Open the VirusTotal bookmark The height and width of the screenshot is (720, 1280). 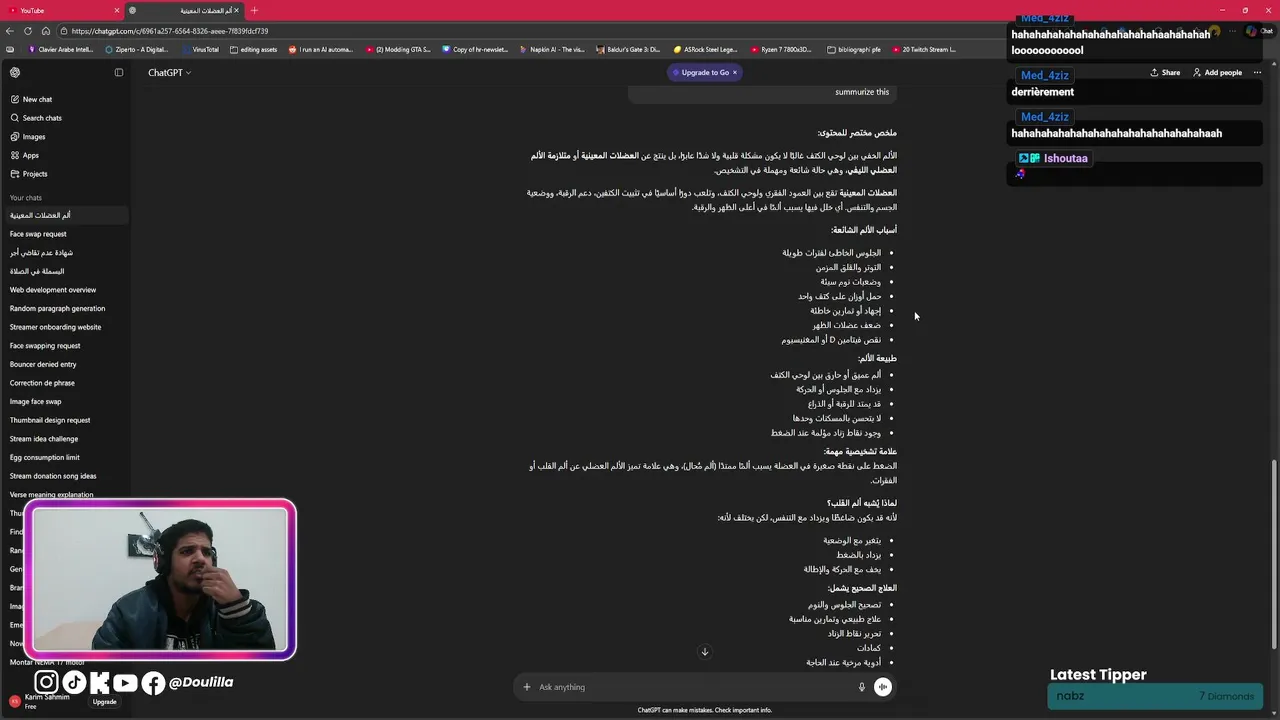(200, 49)
